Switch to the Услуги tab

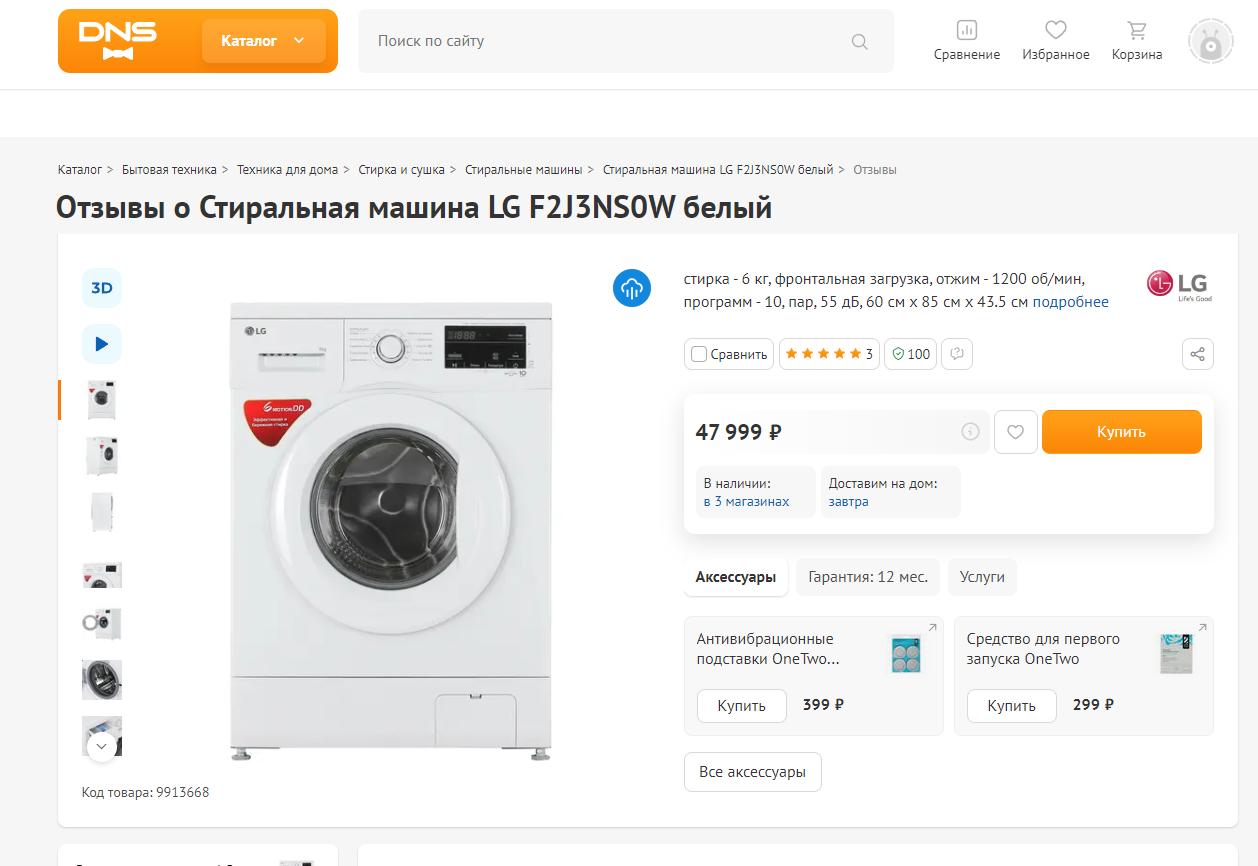point(982,577)
